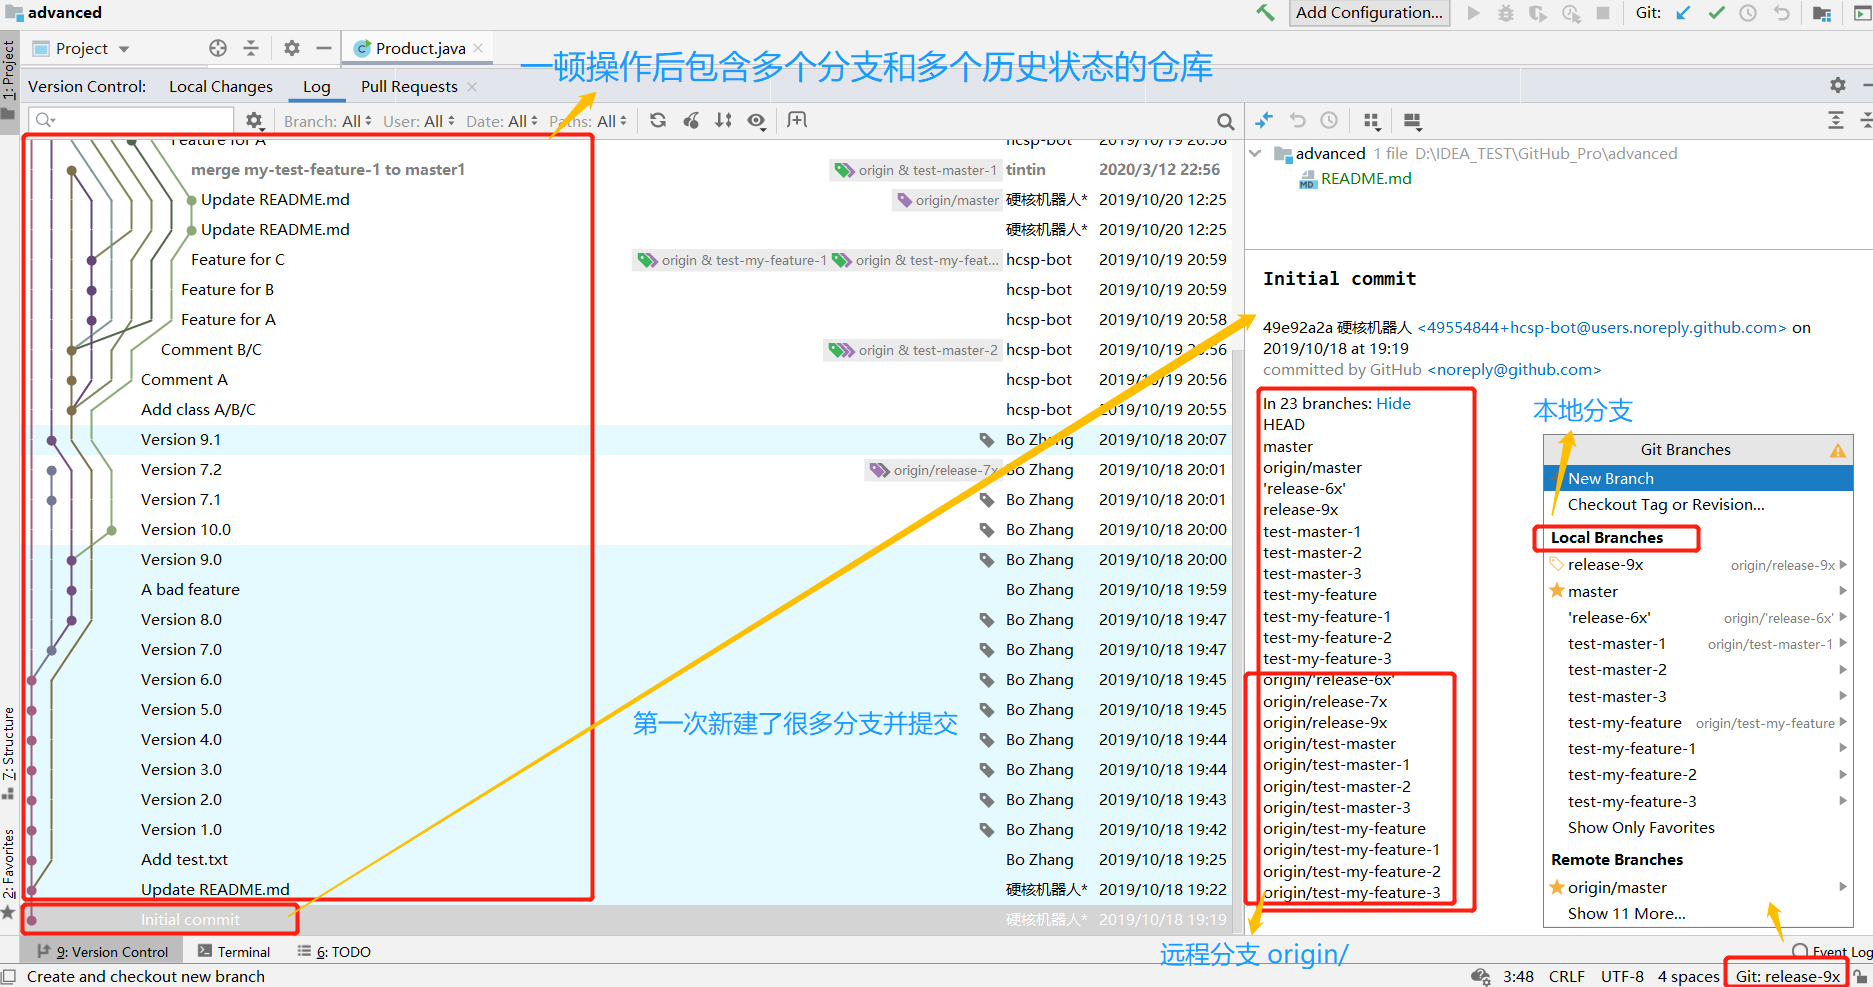The image size is (1873, 987).
Task: Click the Stop square icon in the toolbar
Action: [1603, 13]
